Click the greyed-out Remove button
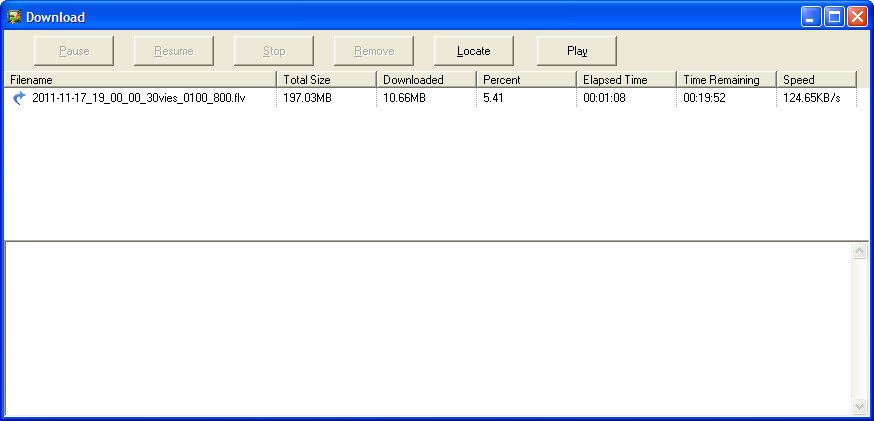Viewport: 874px width, 421px height. tap(374, 51)
